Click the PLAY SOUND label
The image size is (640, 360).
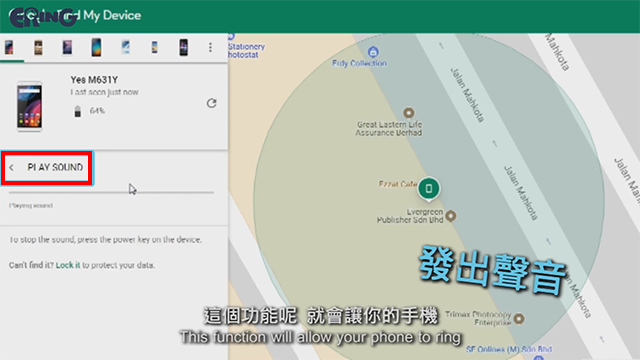(55, 167)
